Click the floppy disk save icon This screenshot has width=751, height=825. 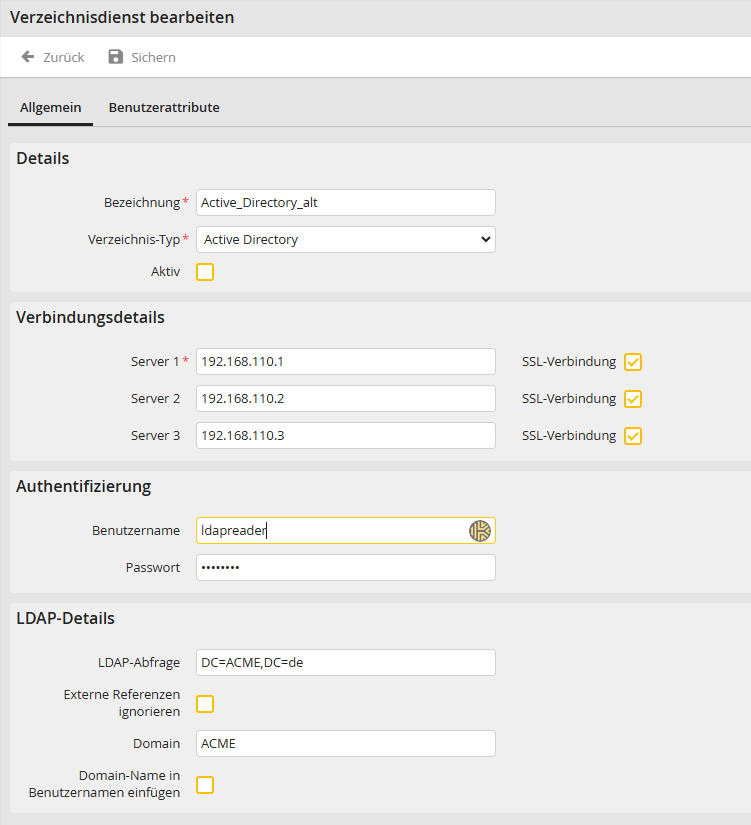pyautogui.click(x=115, y=57)
